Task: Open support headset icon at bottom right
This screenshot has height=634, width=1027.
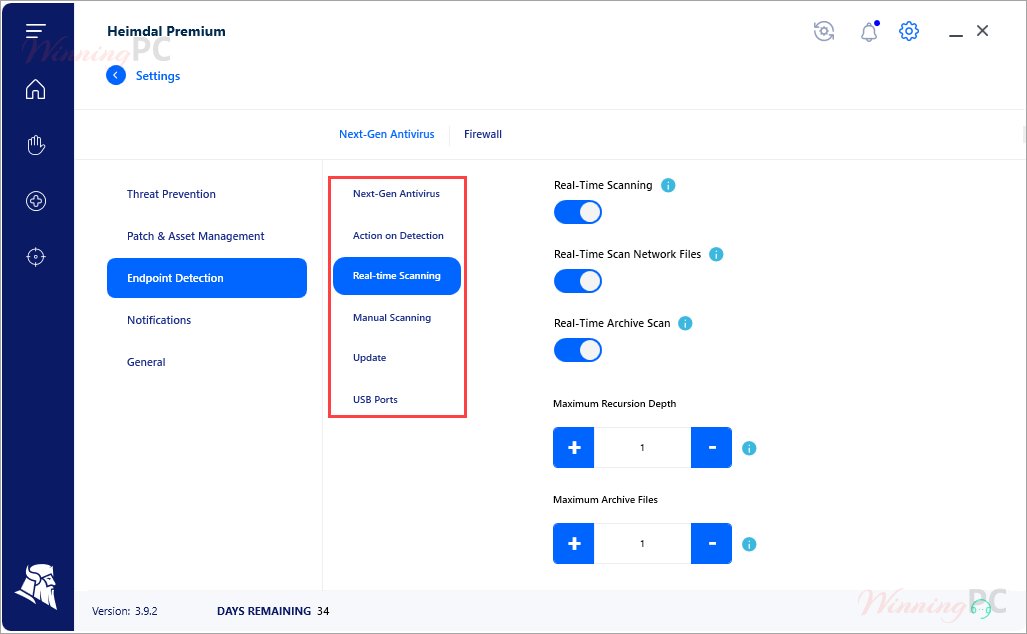Action: click(x=980, y=609)
